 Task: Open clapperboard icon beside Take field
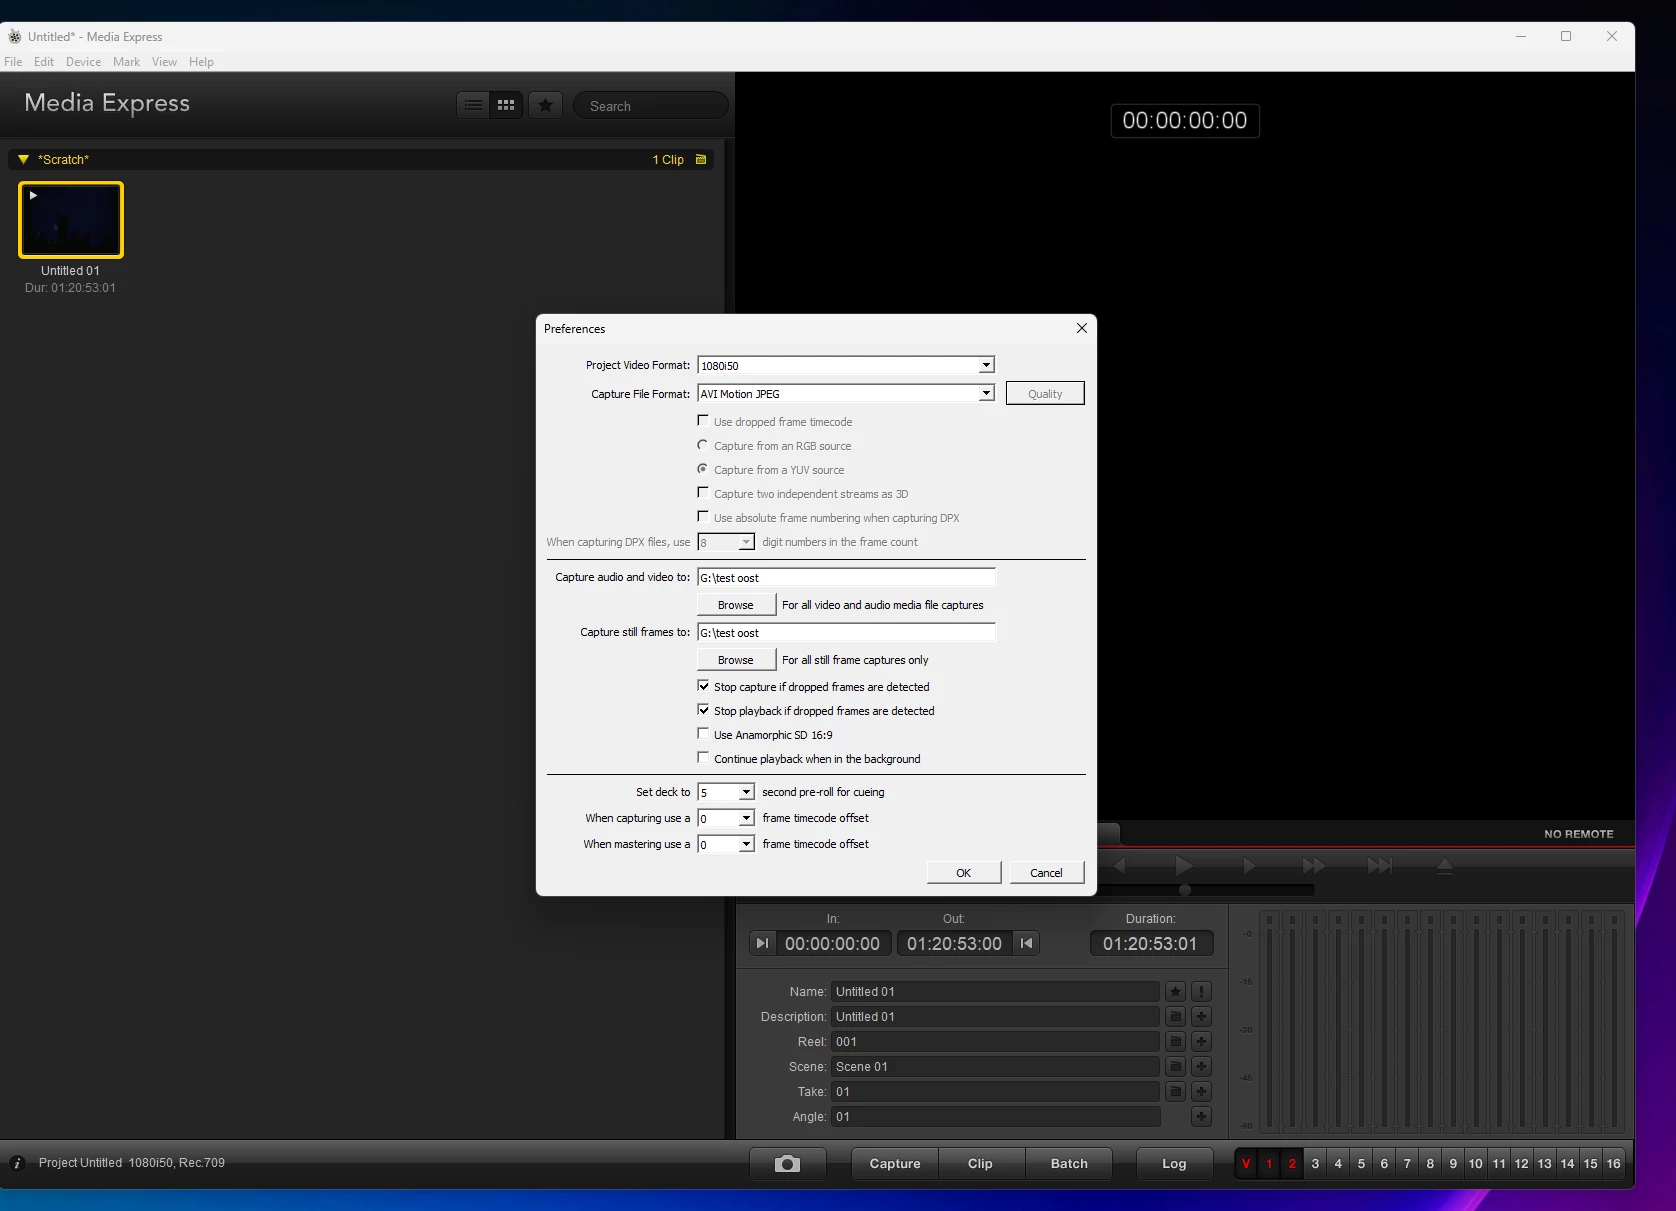coord(1175,1091)
